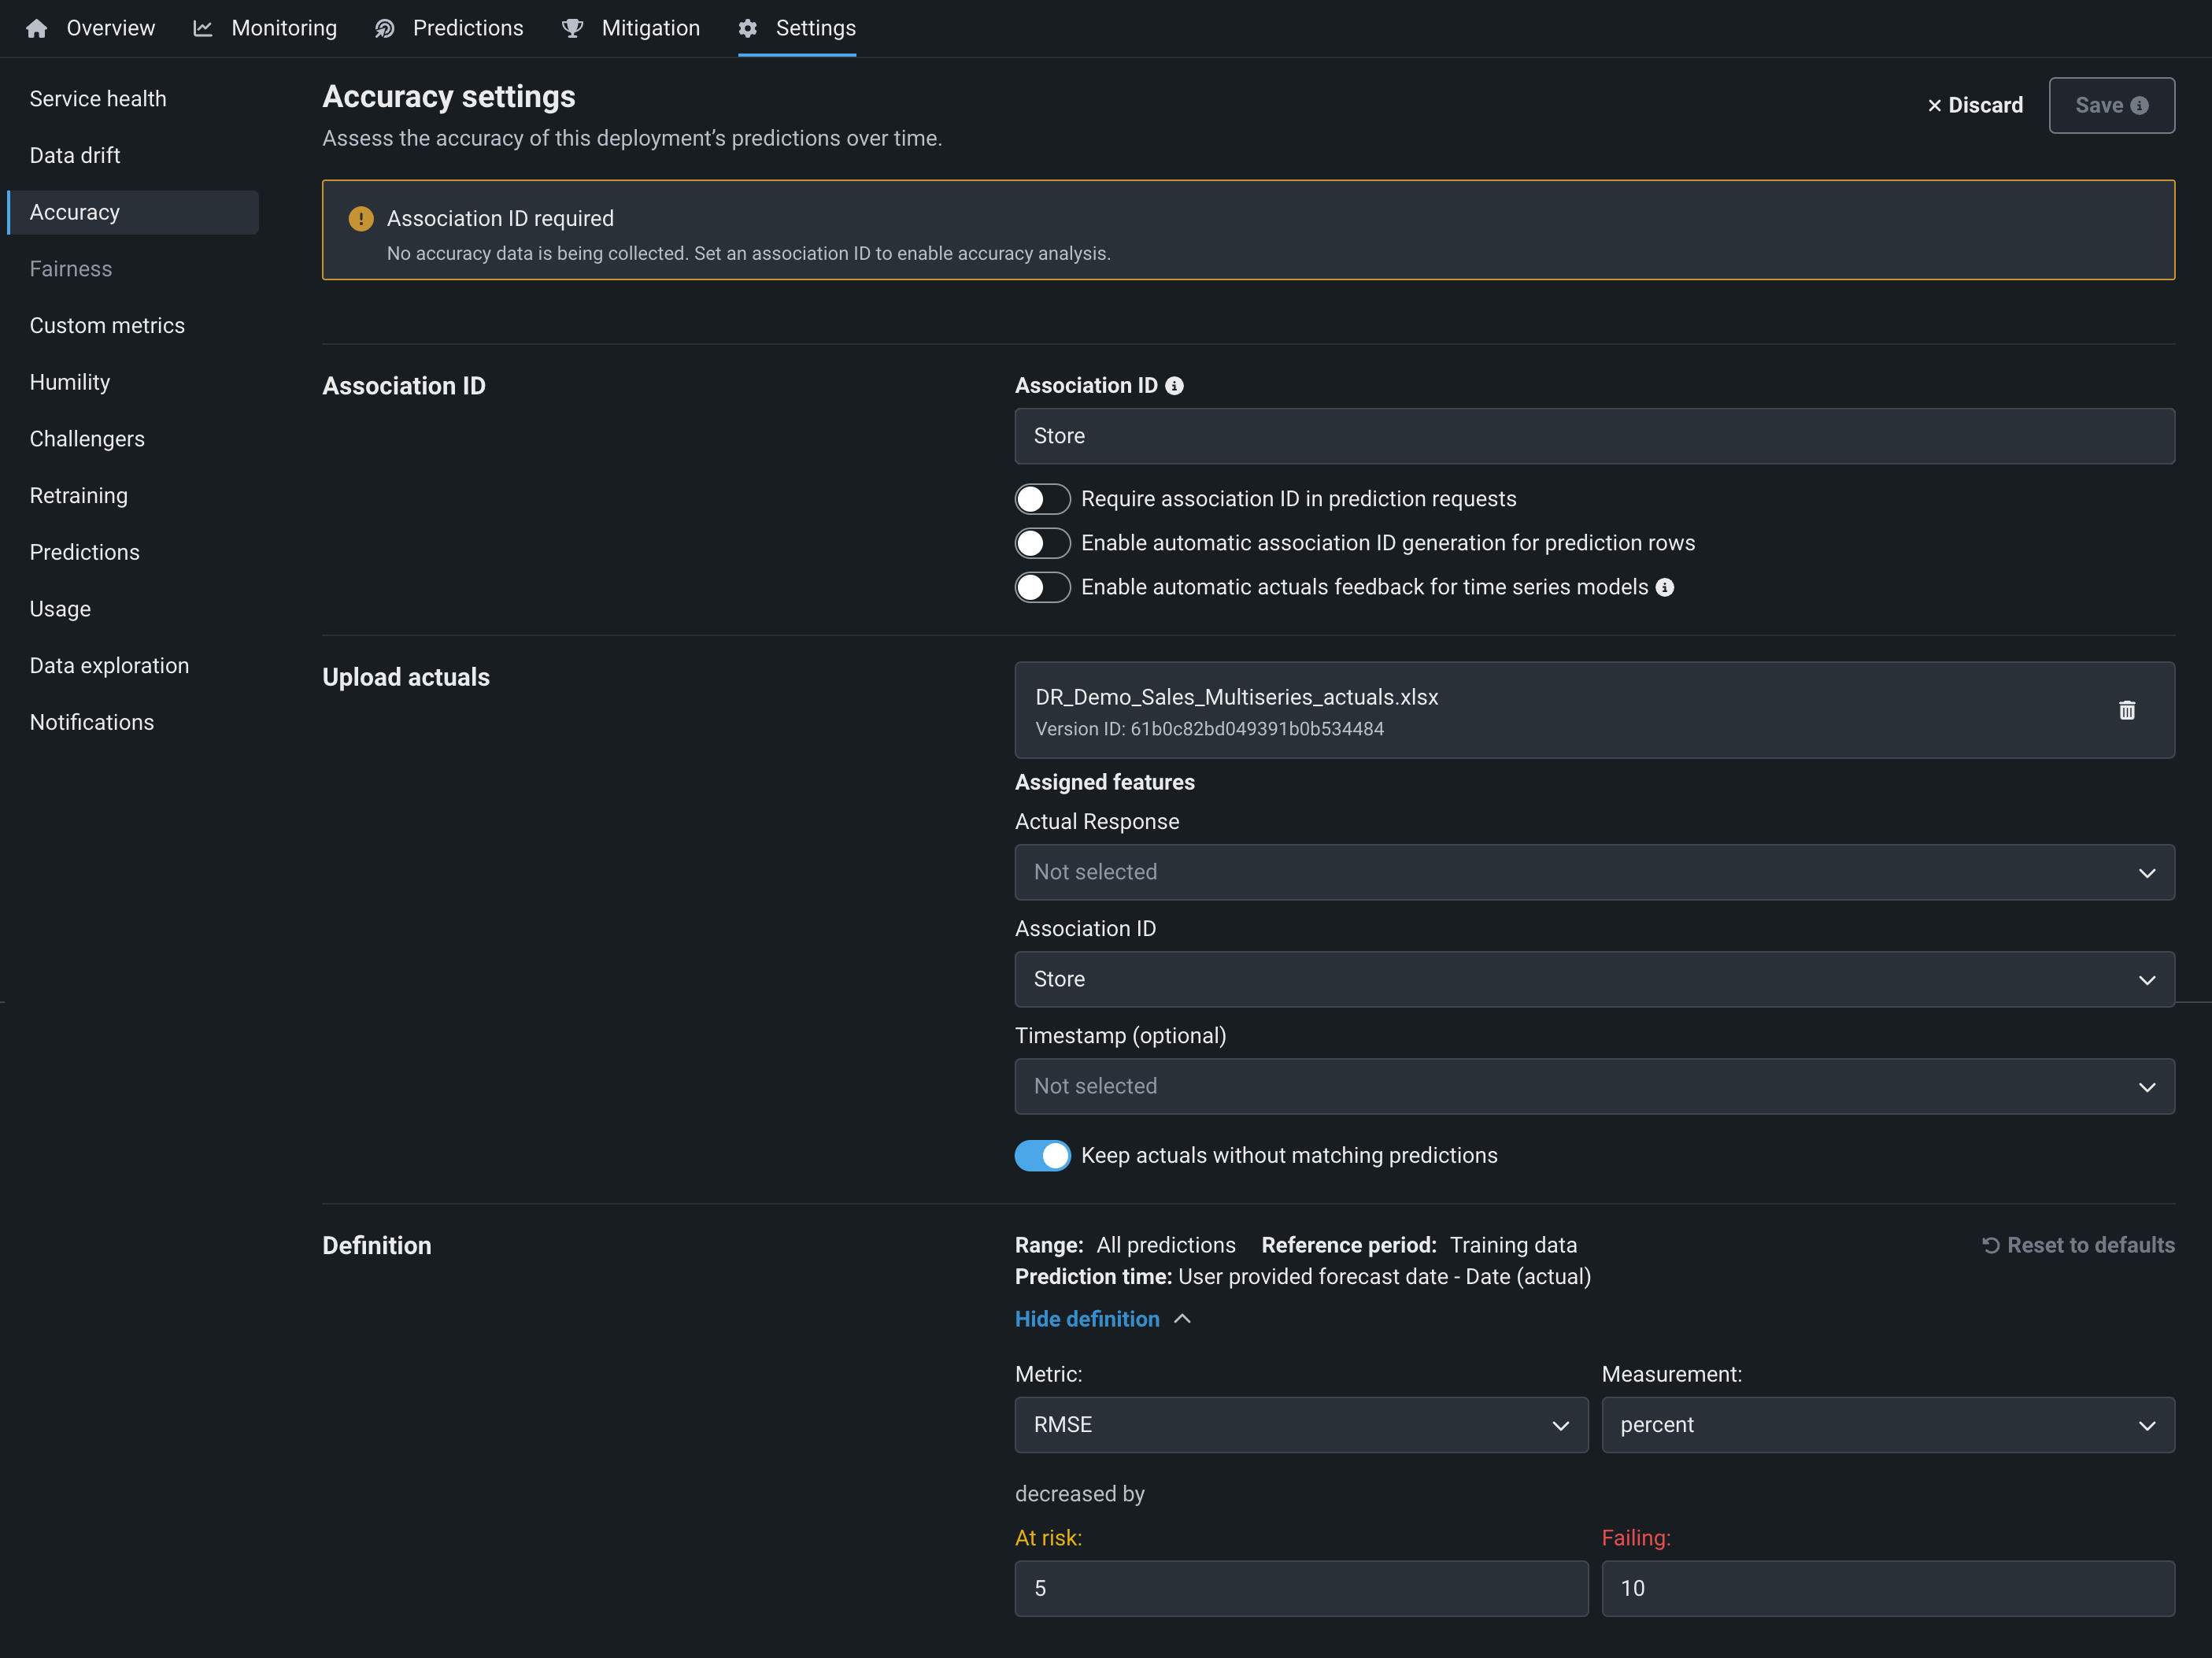Viewport: 2212px width, 1658px height.
Task: Delete the uploaded actuals file with trash icon
Action: 2127,710
